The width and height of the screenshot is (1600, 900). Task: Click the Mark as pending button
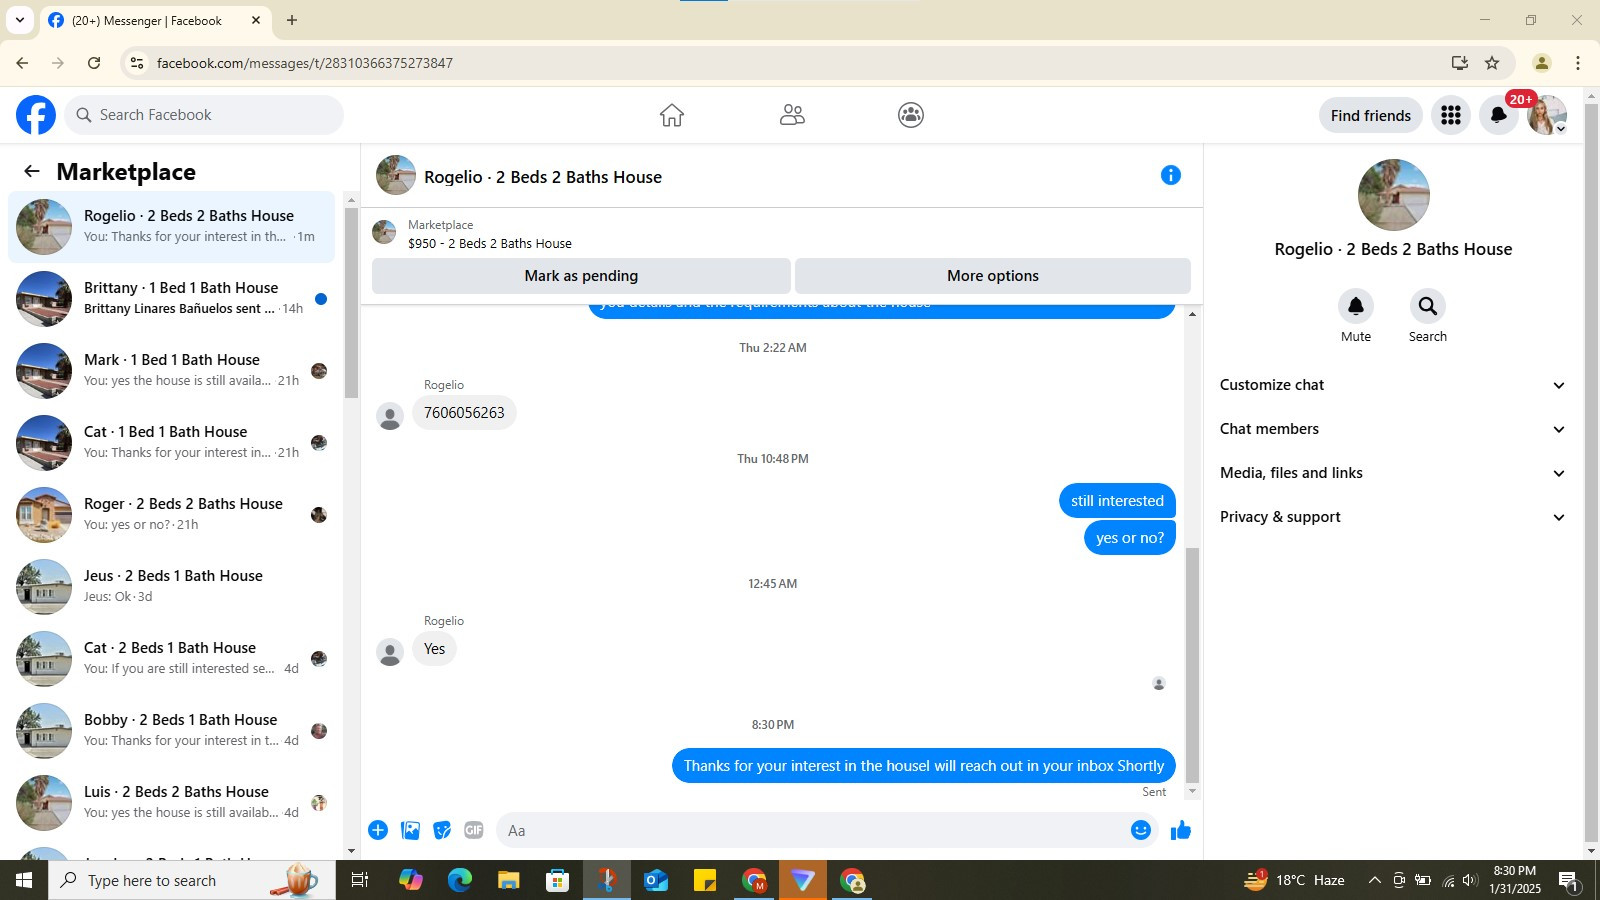tap(581, 276)
